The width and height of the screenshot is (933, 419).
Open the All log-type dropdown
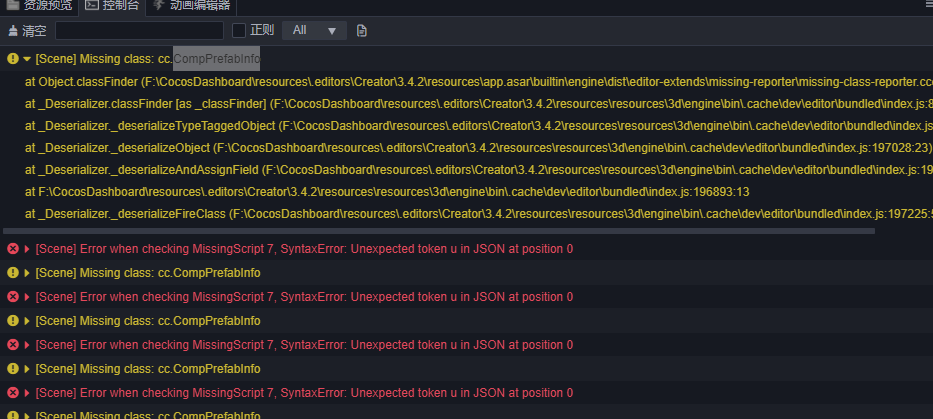314,30
